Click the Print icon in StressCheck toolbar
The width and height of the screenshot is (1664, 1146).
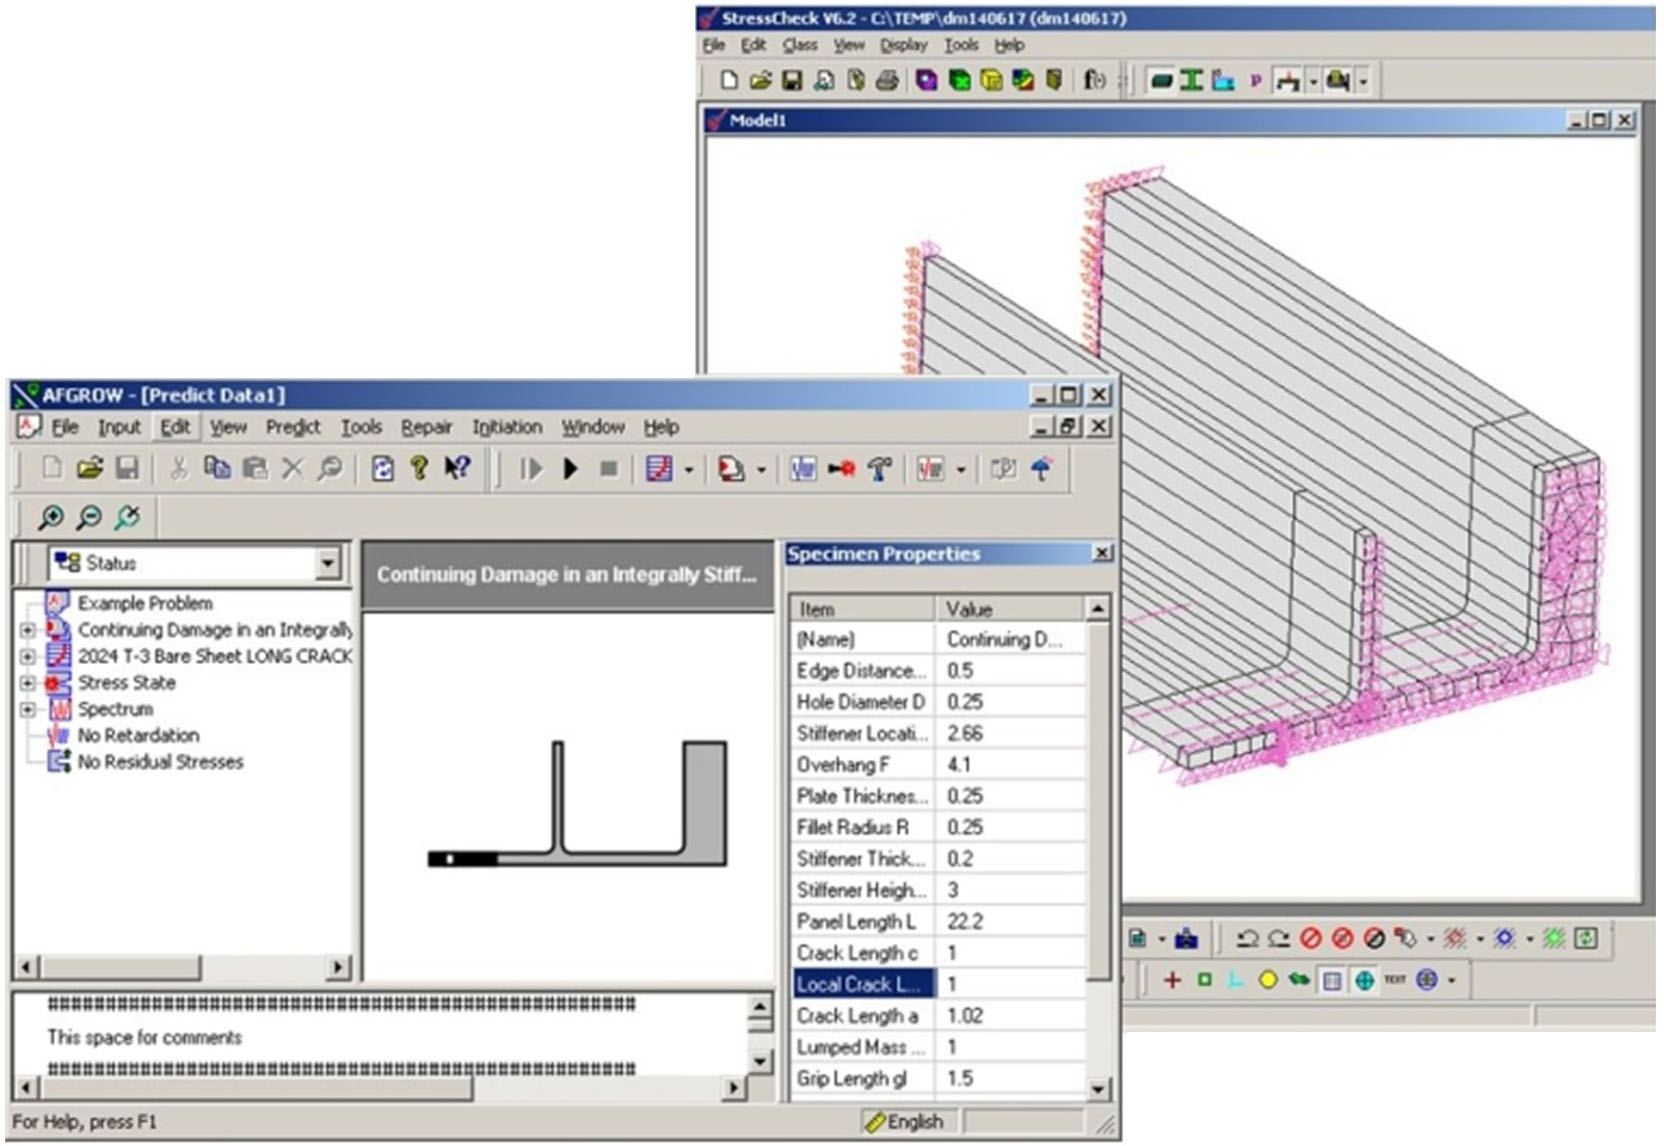886,81
